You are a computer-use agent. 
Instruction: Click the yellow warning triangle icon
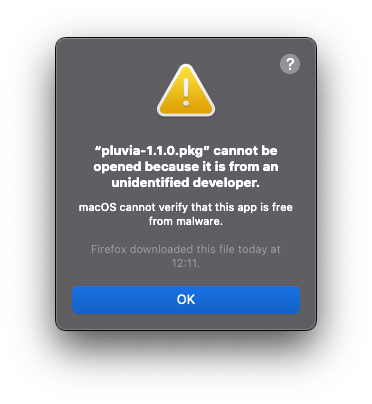(186, 90)
